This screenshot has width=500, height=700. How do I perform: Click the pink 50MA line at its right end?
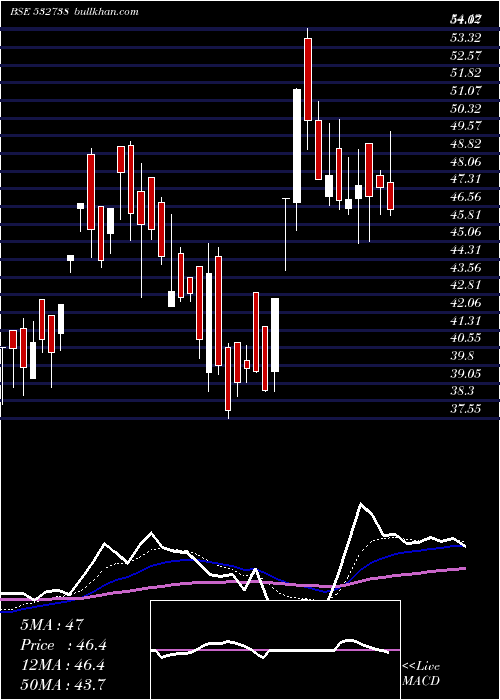[x=465, y=568]
